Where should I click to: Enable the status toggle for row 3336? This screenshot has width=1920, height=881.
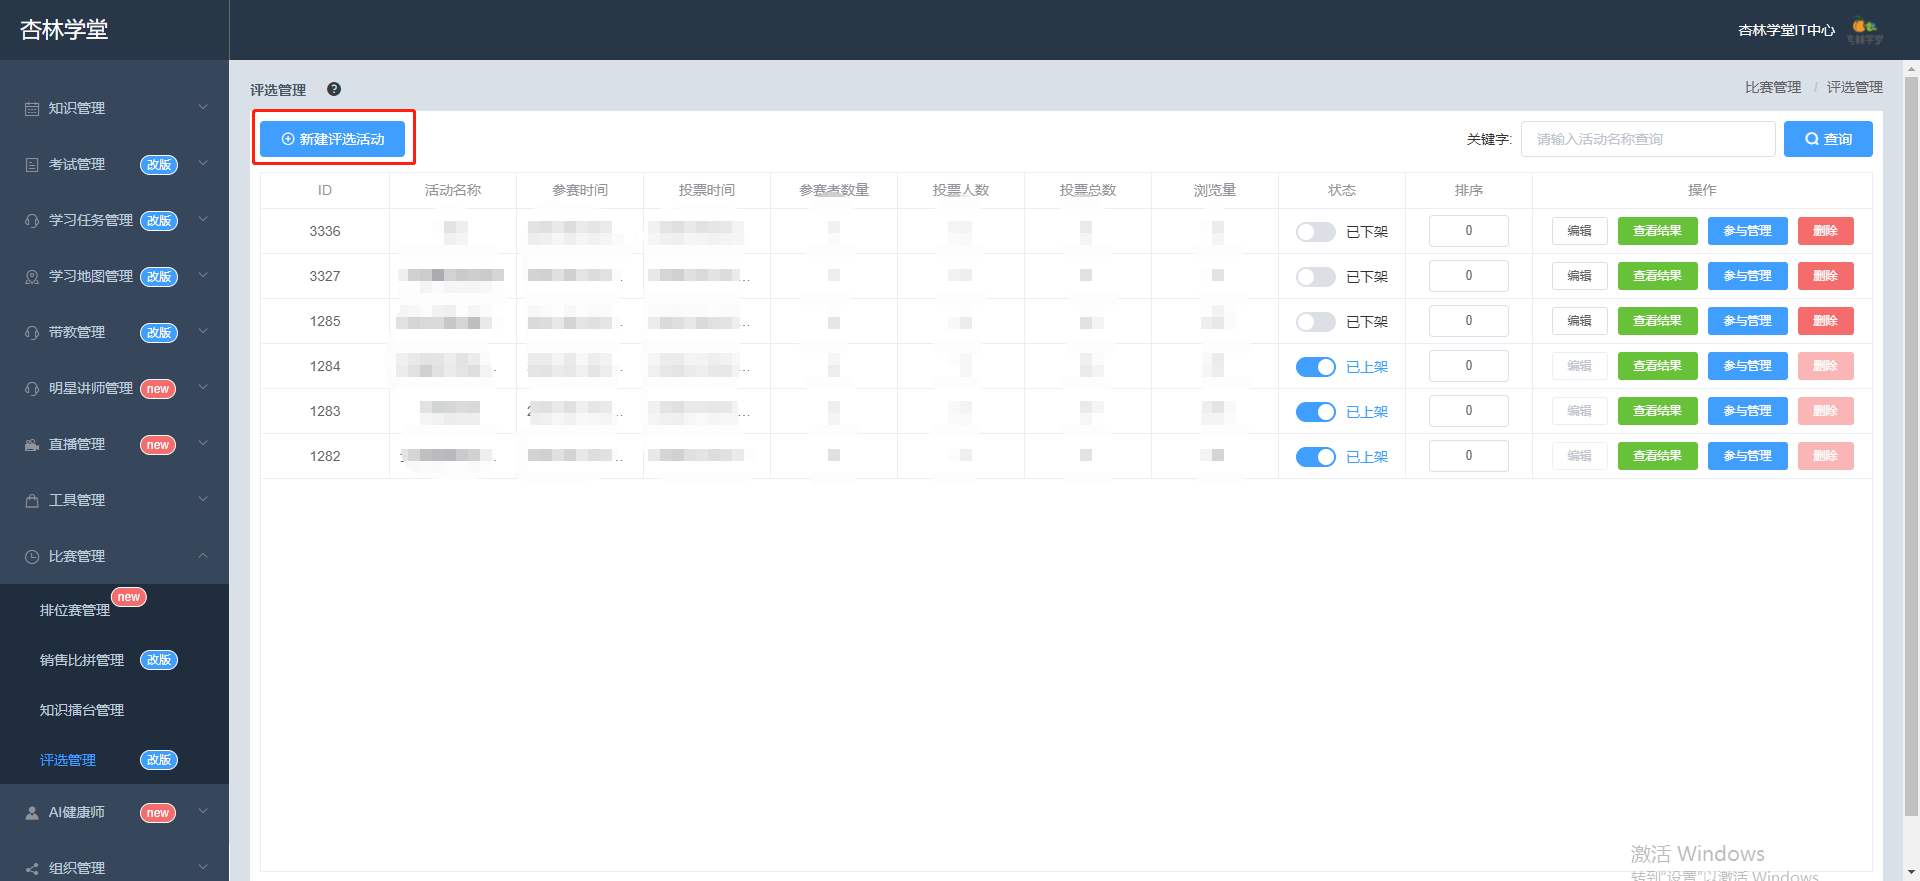[1315, 231]
